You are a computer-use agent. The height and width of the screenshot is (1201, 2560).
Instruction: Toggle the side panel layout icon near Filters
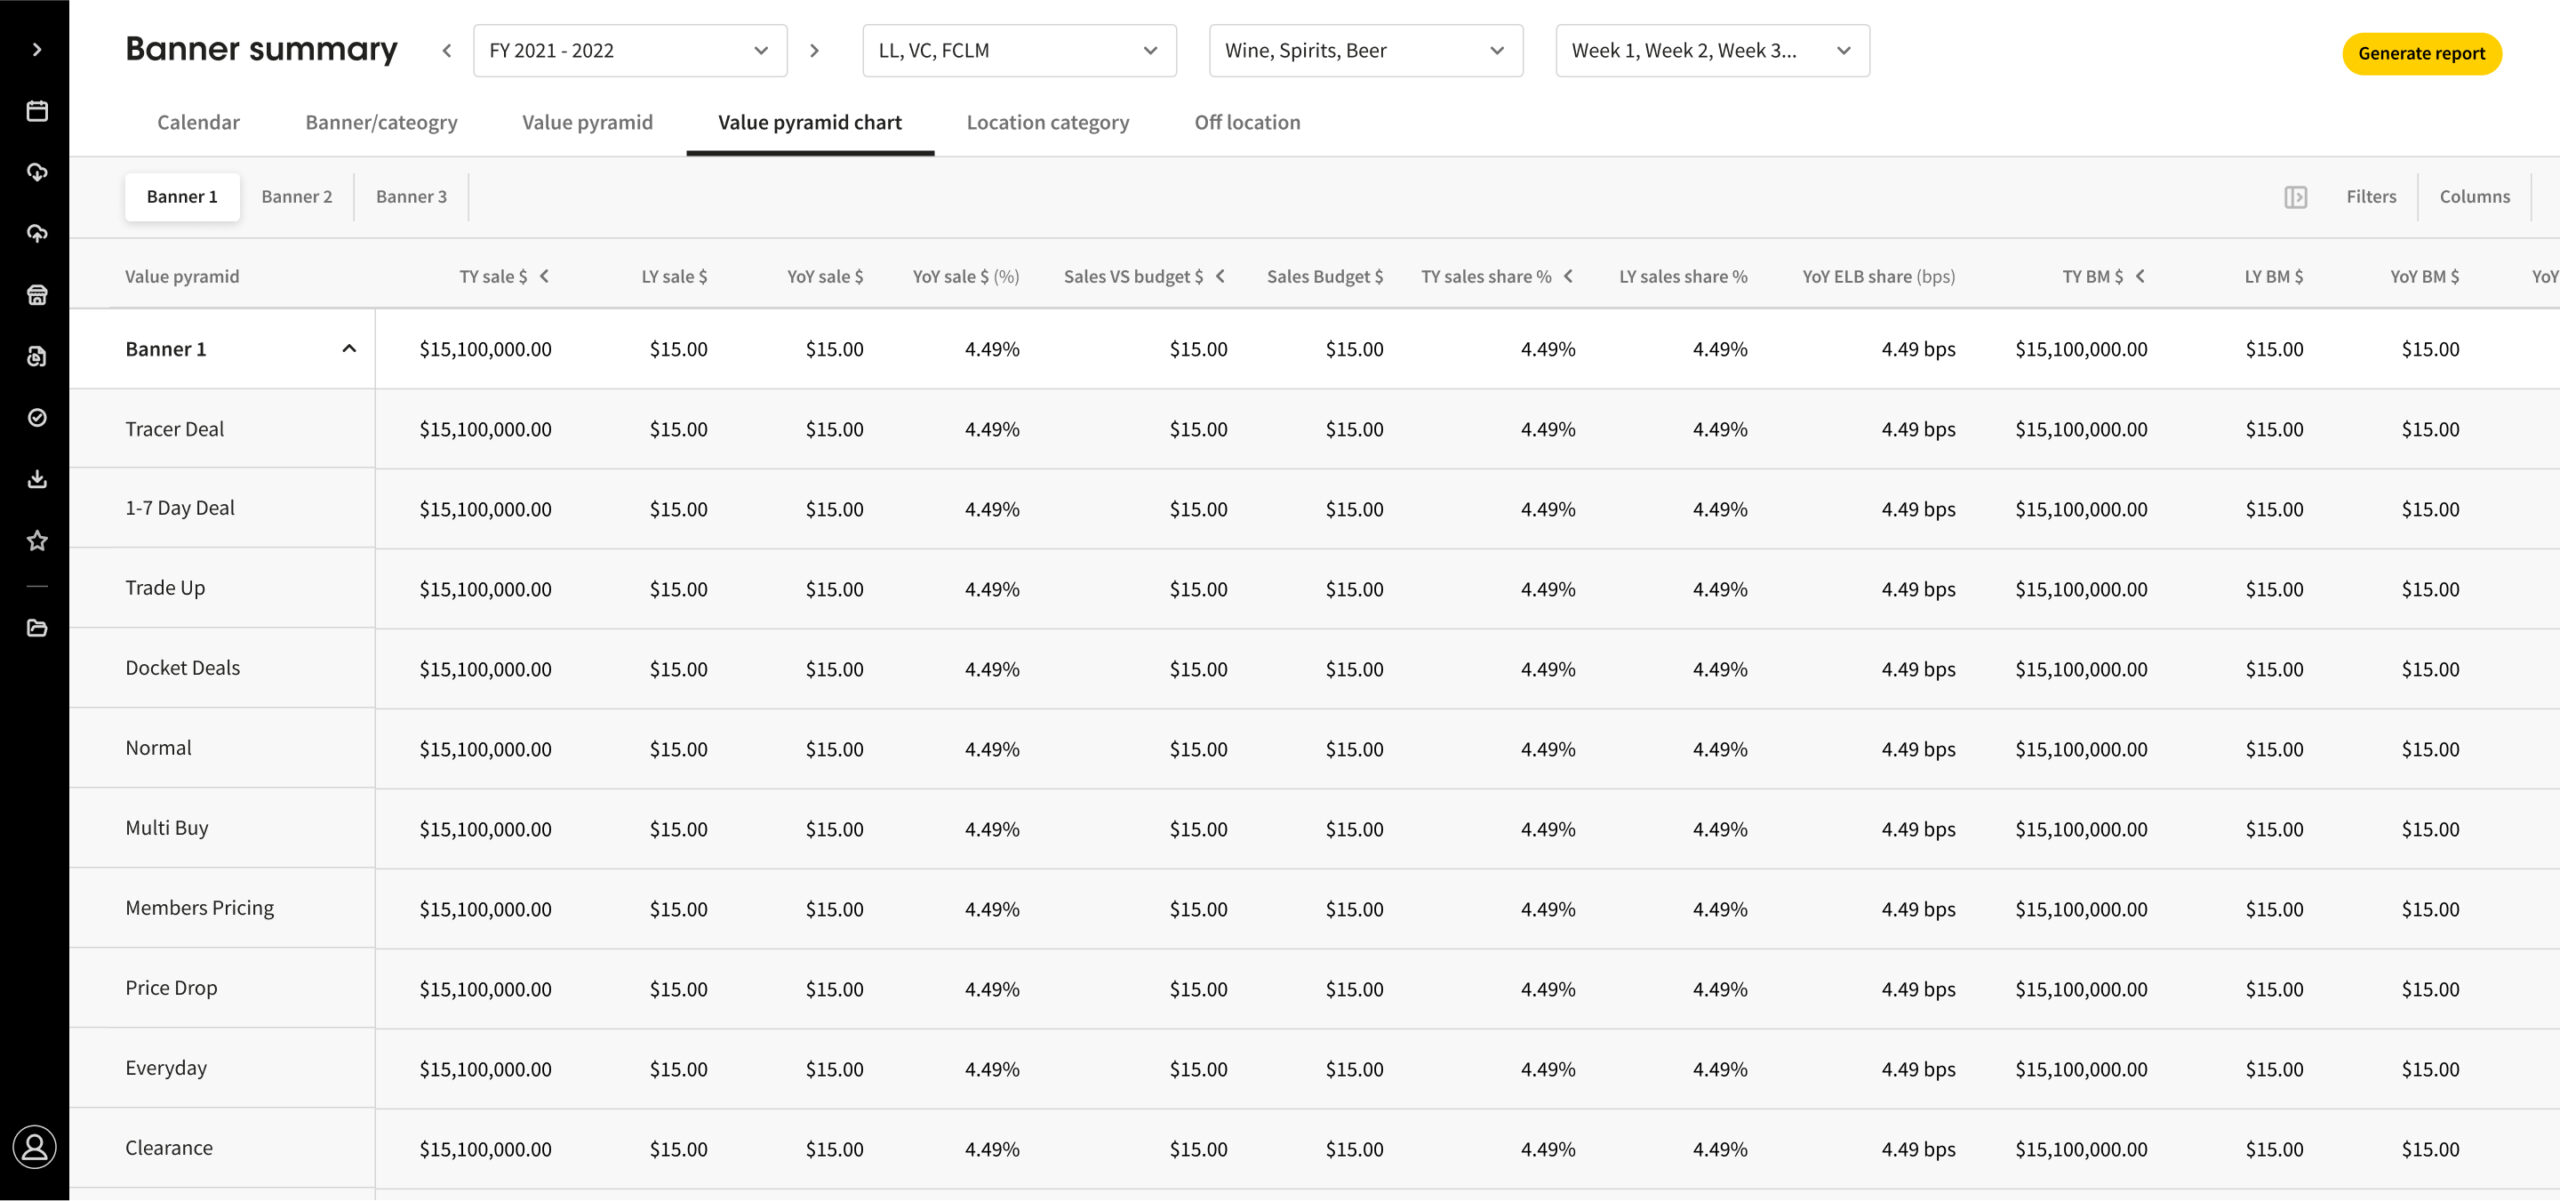(2295, 197)
